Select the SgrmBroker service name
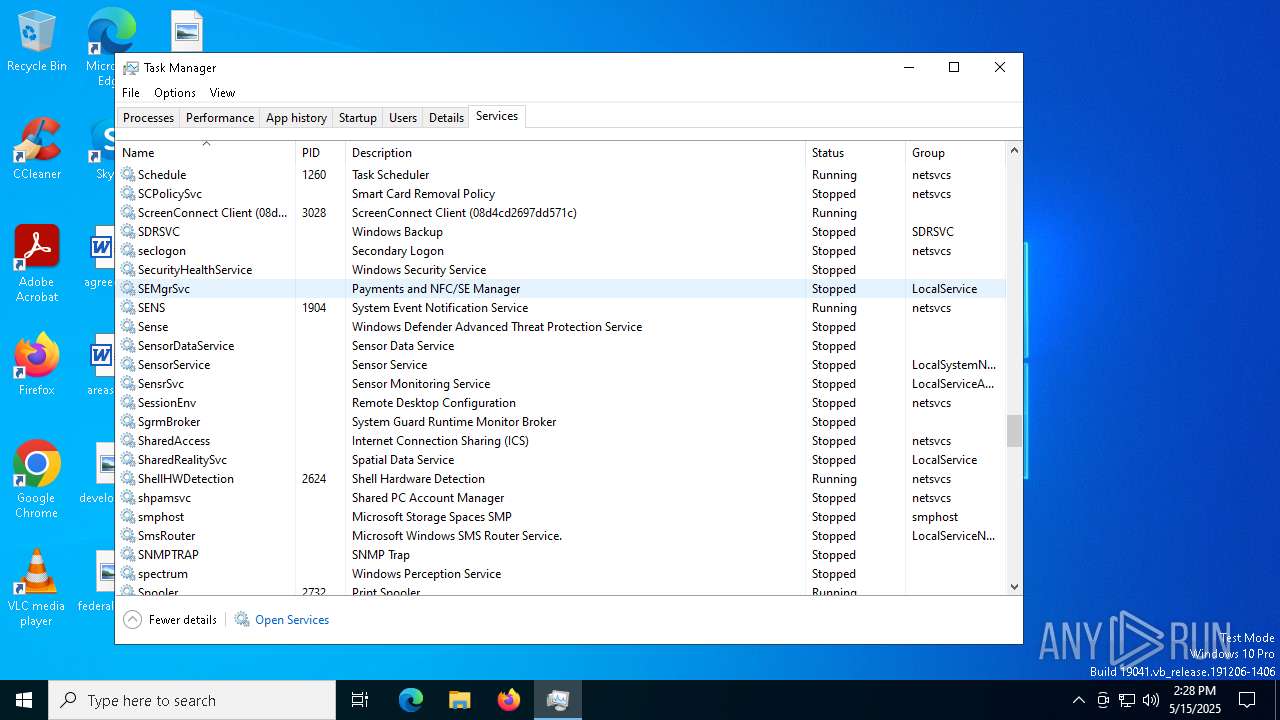Screen dimensions: 1280x720 (169, 422)
